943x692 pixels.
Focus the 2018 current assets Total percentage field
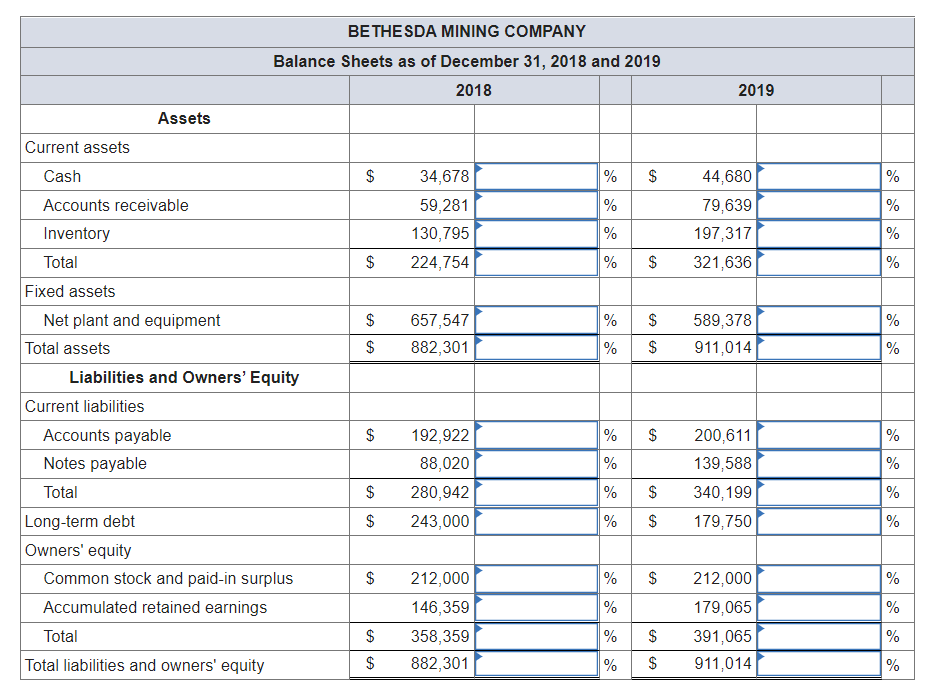tap(536, 262)
